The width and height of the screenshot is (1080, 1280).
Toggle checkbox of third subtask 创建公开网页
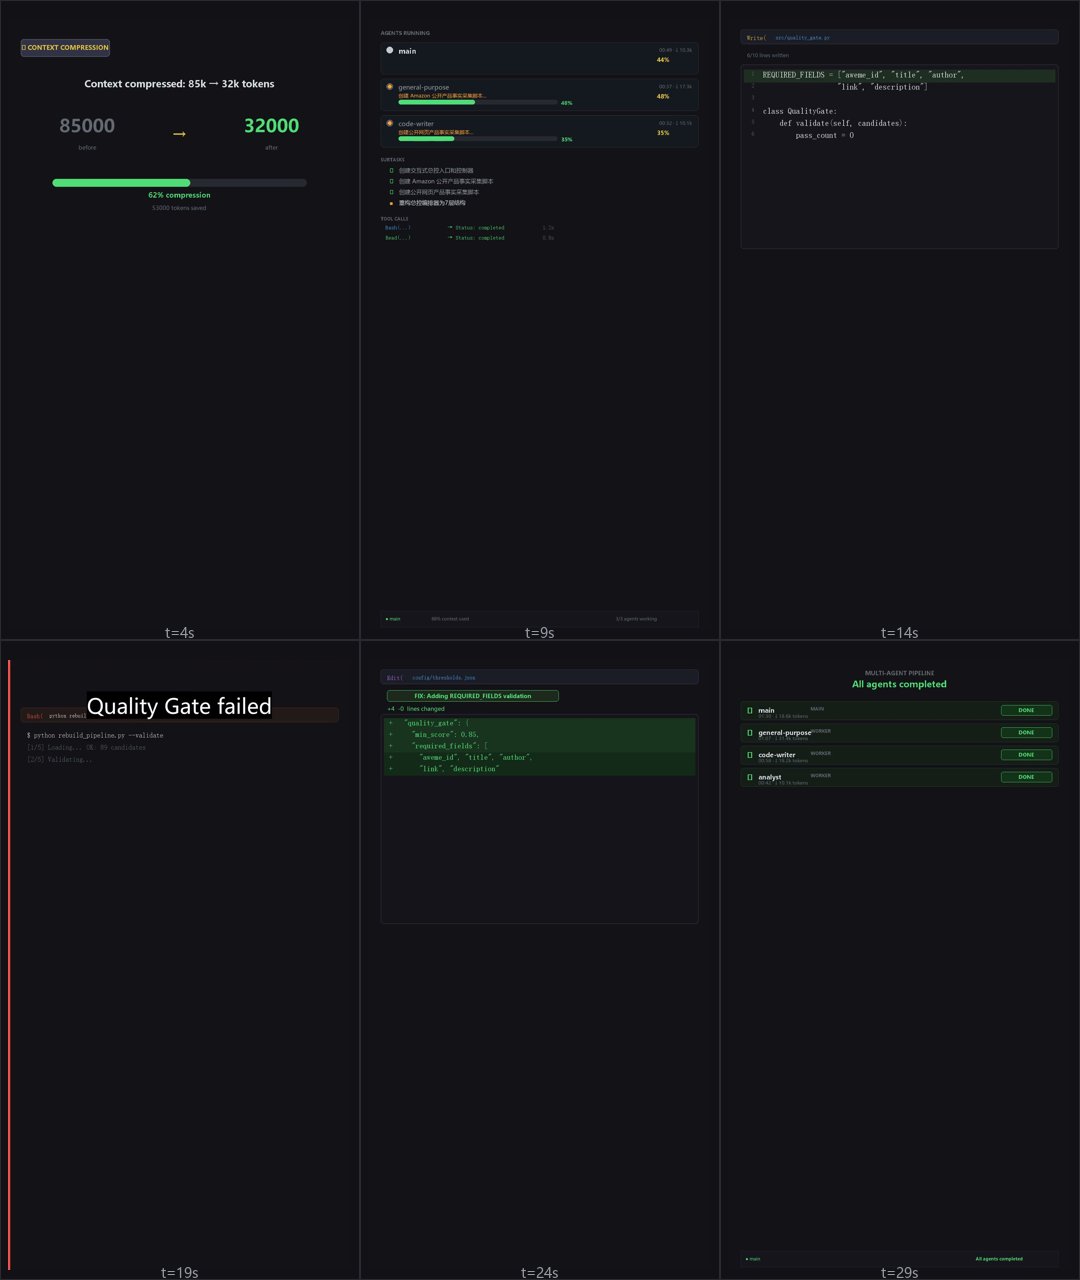click(391, 192)
